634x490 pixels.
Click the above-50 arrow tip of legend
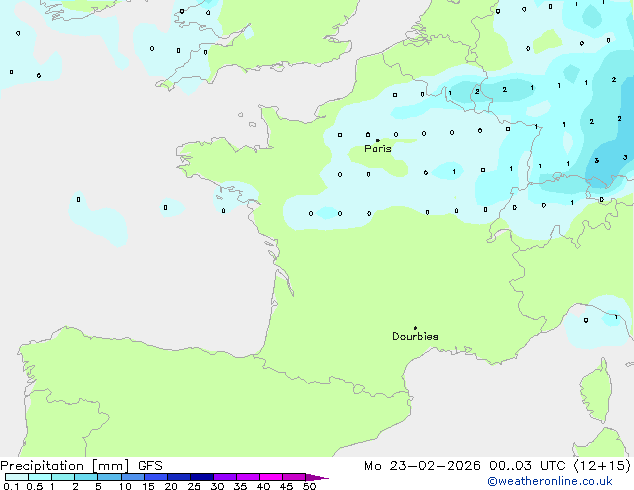click(x=317, y=477)
